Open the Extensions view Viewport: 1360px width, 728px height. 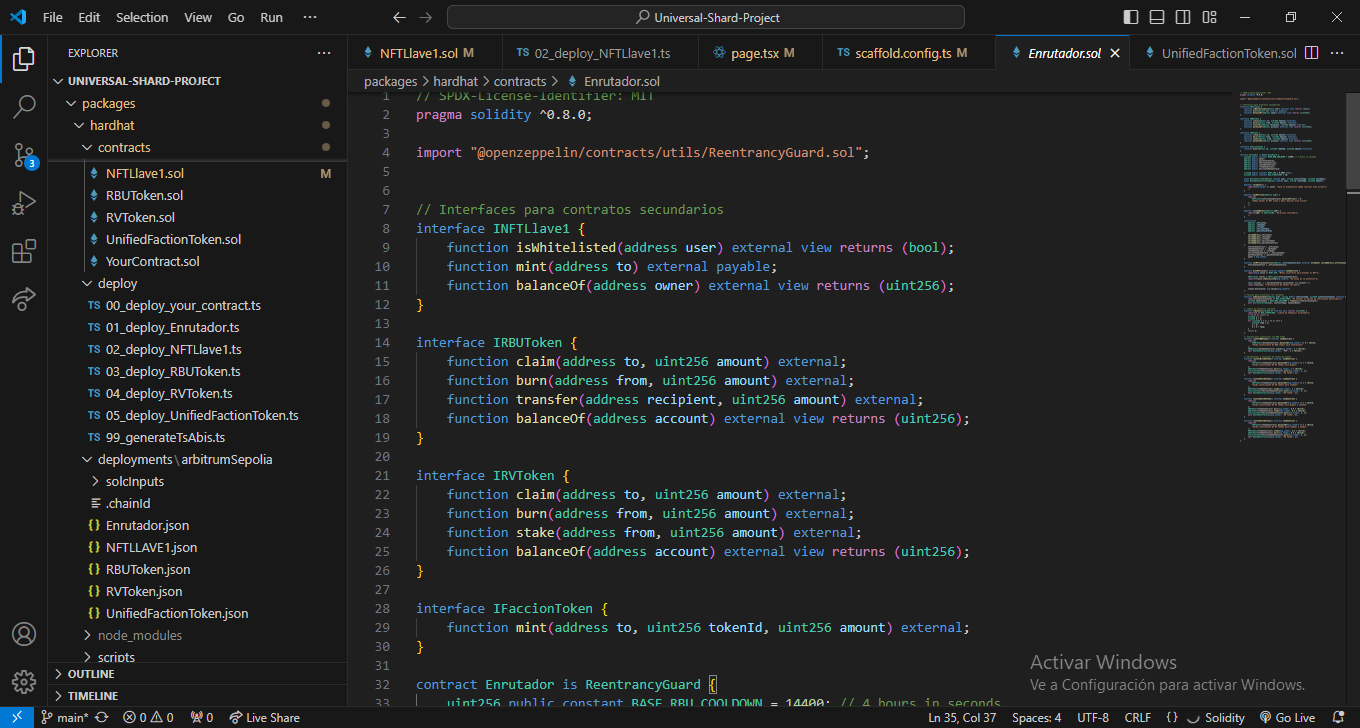click(x=24, y=251)
